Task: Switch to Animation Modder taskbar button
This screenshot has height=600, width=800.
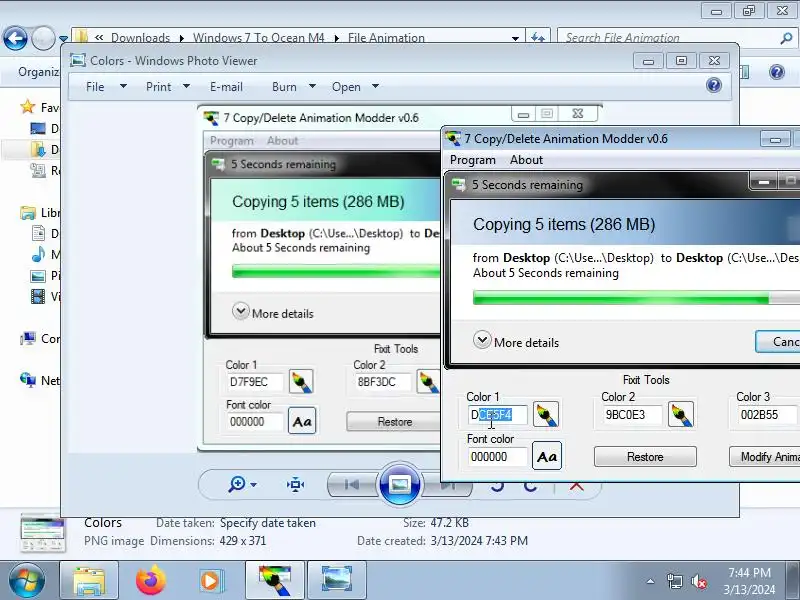Action: [x=275, y=581]
